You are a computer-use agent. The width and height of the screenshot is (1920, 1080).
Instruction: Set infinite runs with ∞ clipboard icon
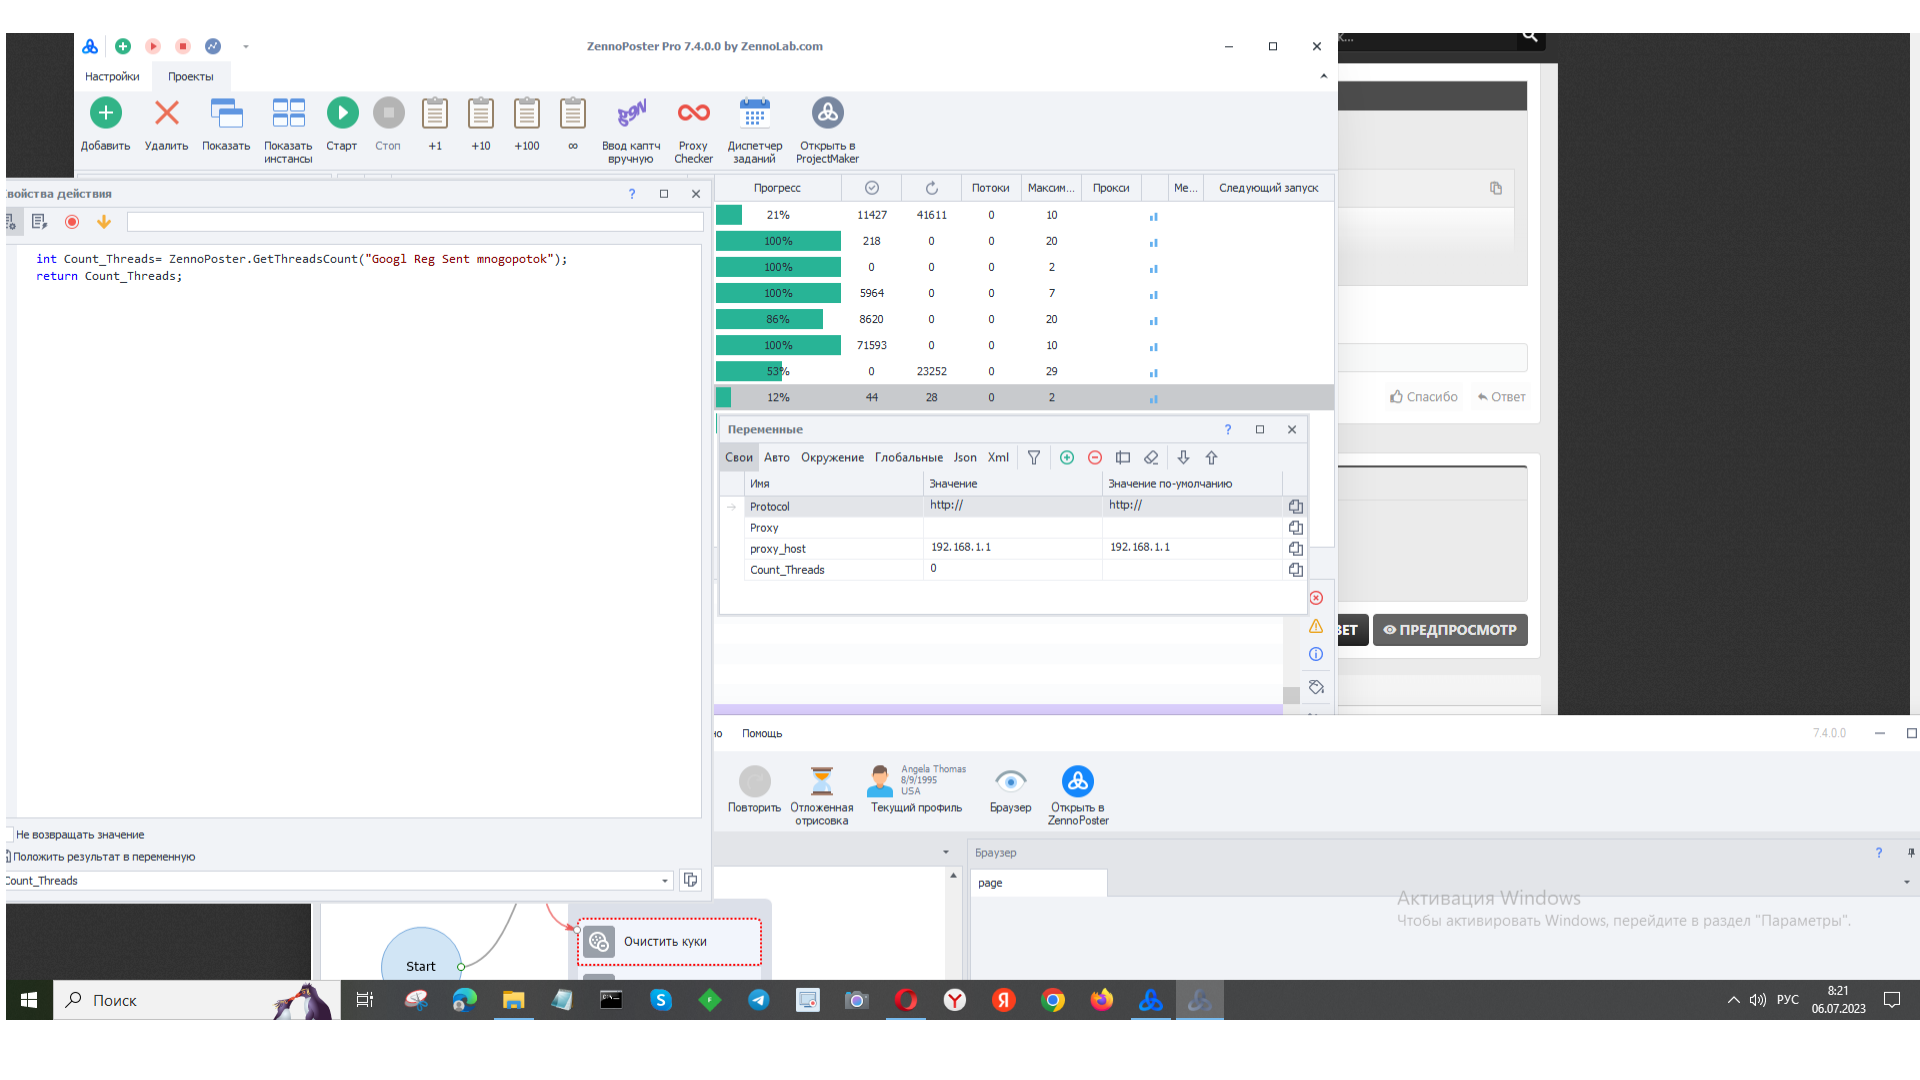[x=573, y=113]
